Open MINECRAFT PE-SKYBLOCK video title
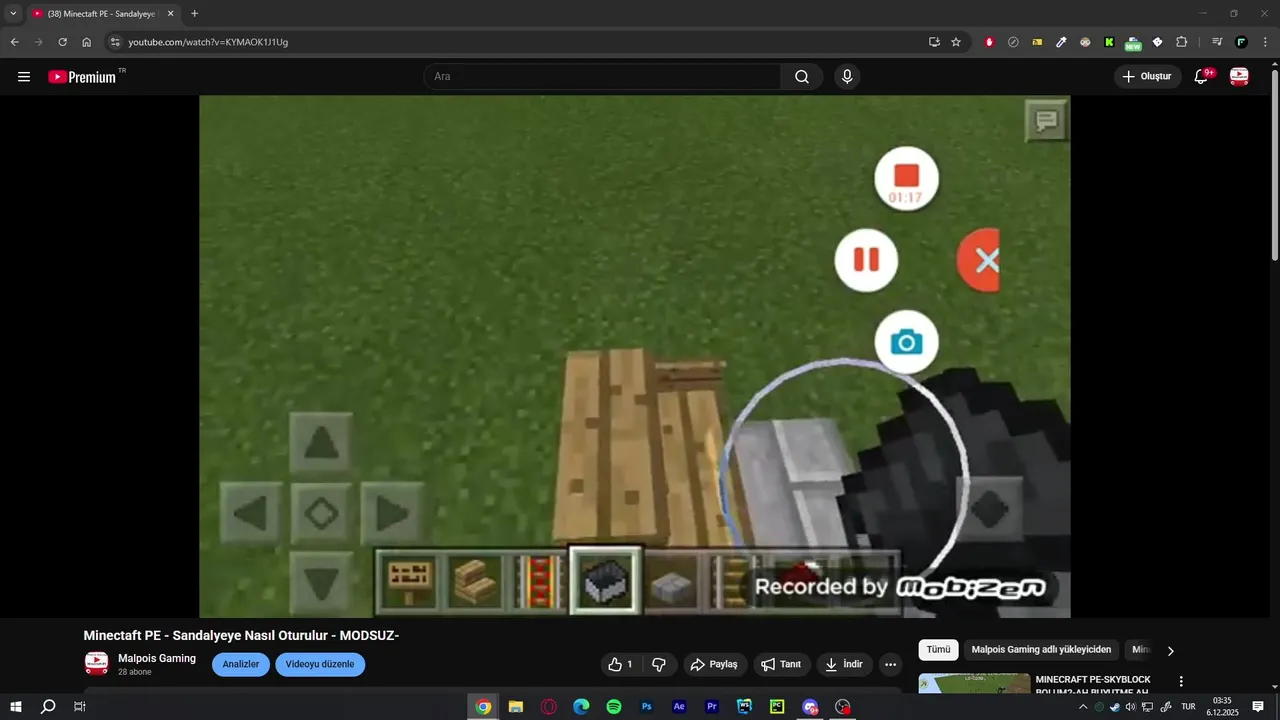This screenshot has width=1280, height=720. 1093,686
